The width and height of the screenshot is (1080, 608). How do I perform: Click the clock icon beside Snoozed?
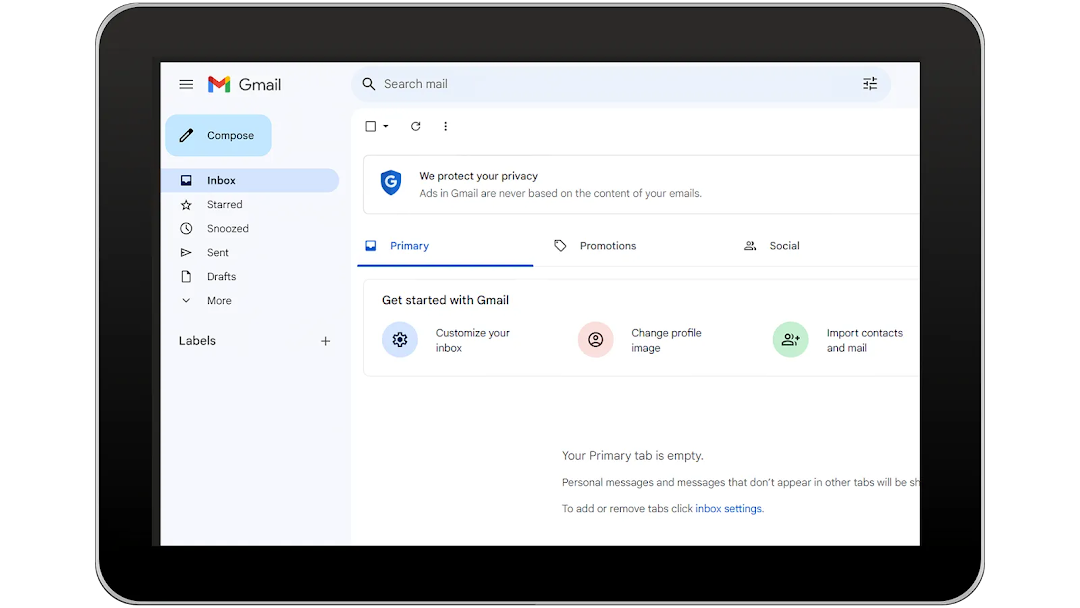(186, 229)
